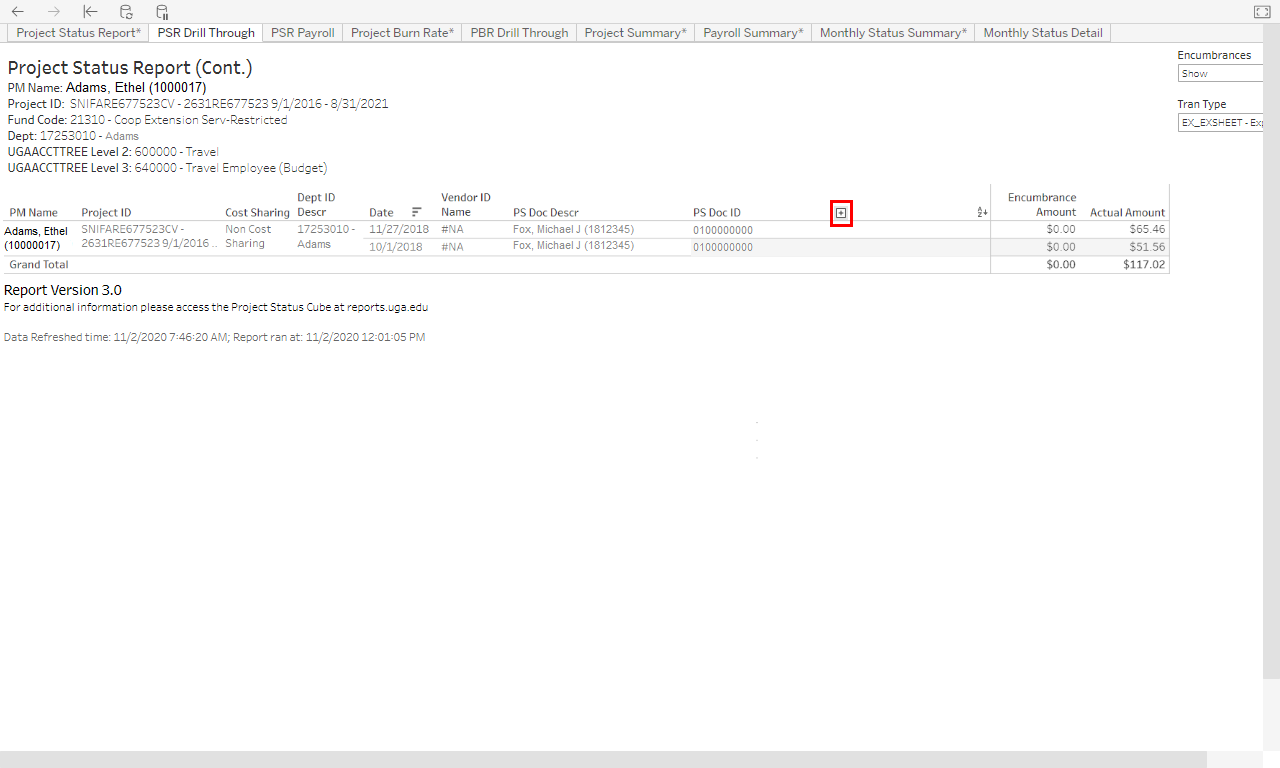Click the Actual Amount header

click(x=1128, y=212)
